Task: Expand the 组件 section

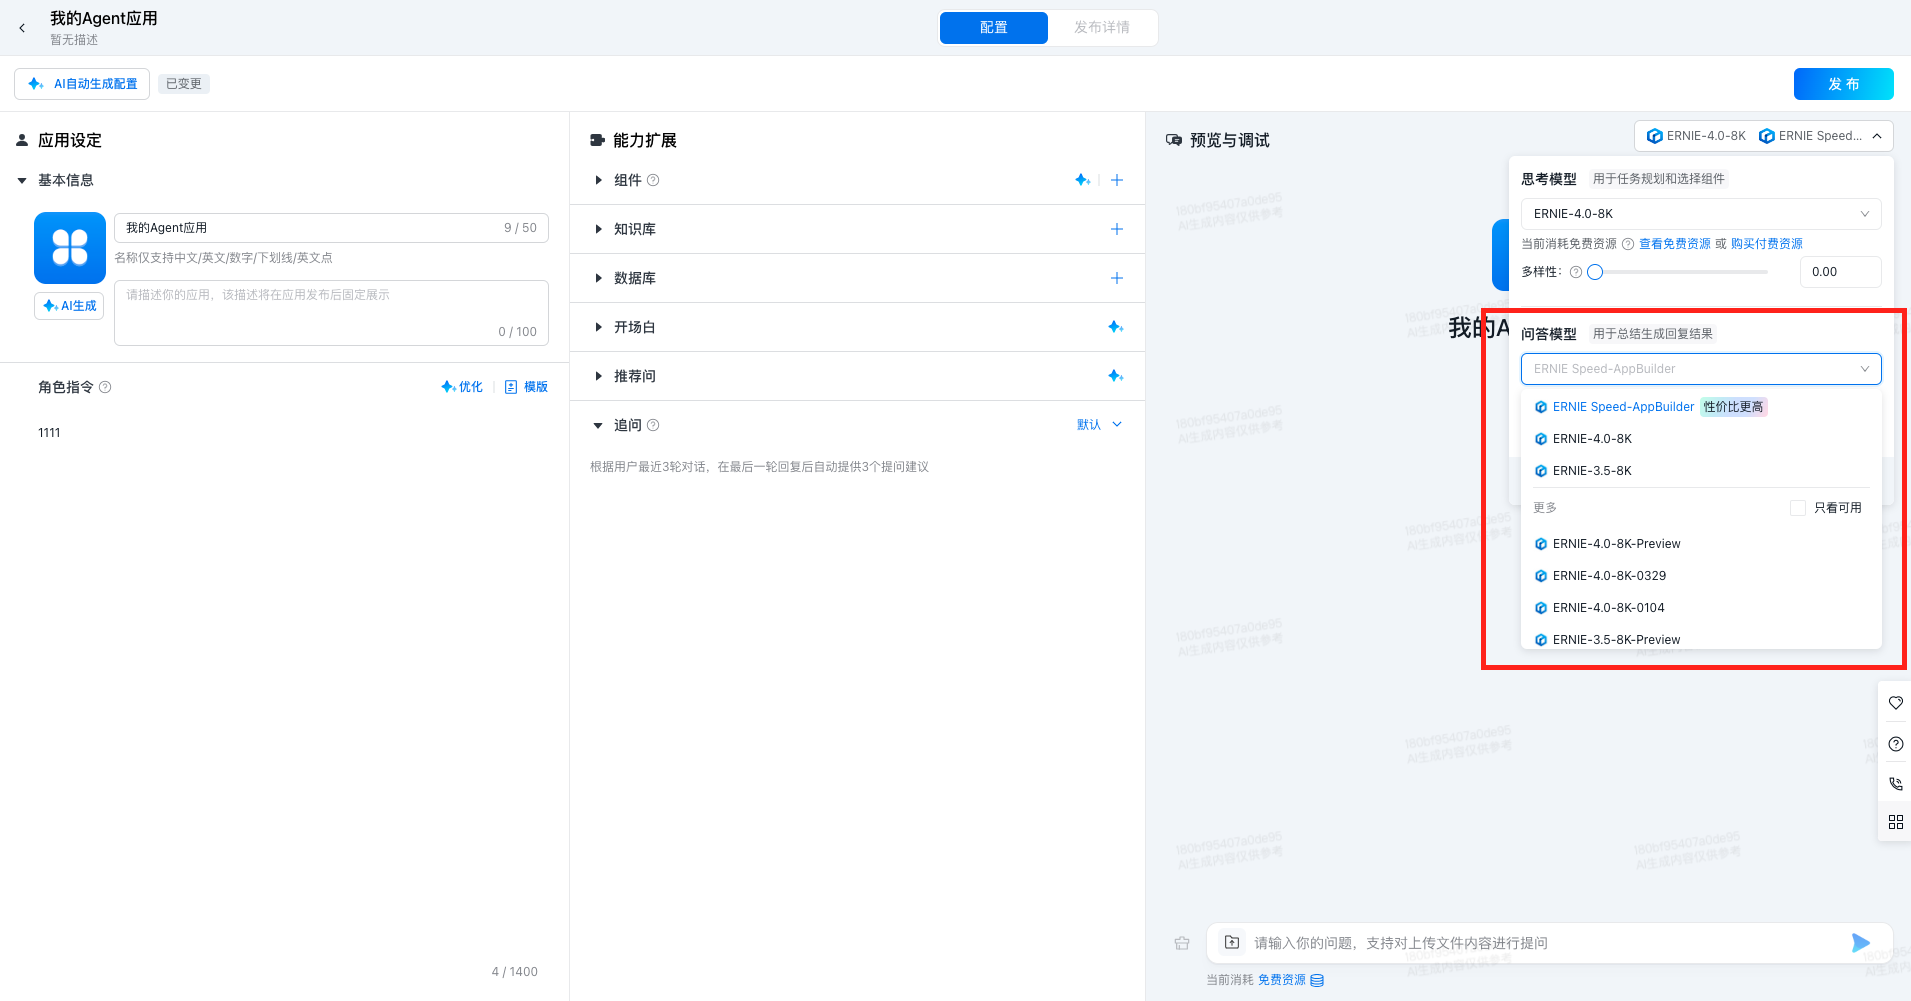Action: pos(598,181)
